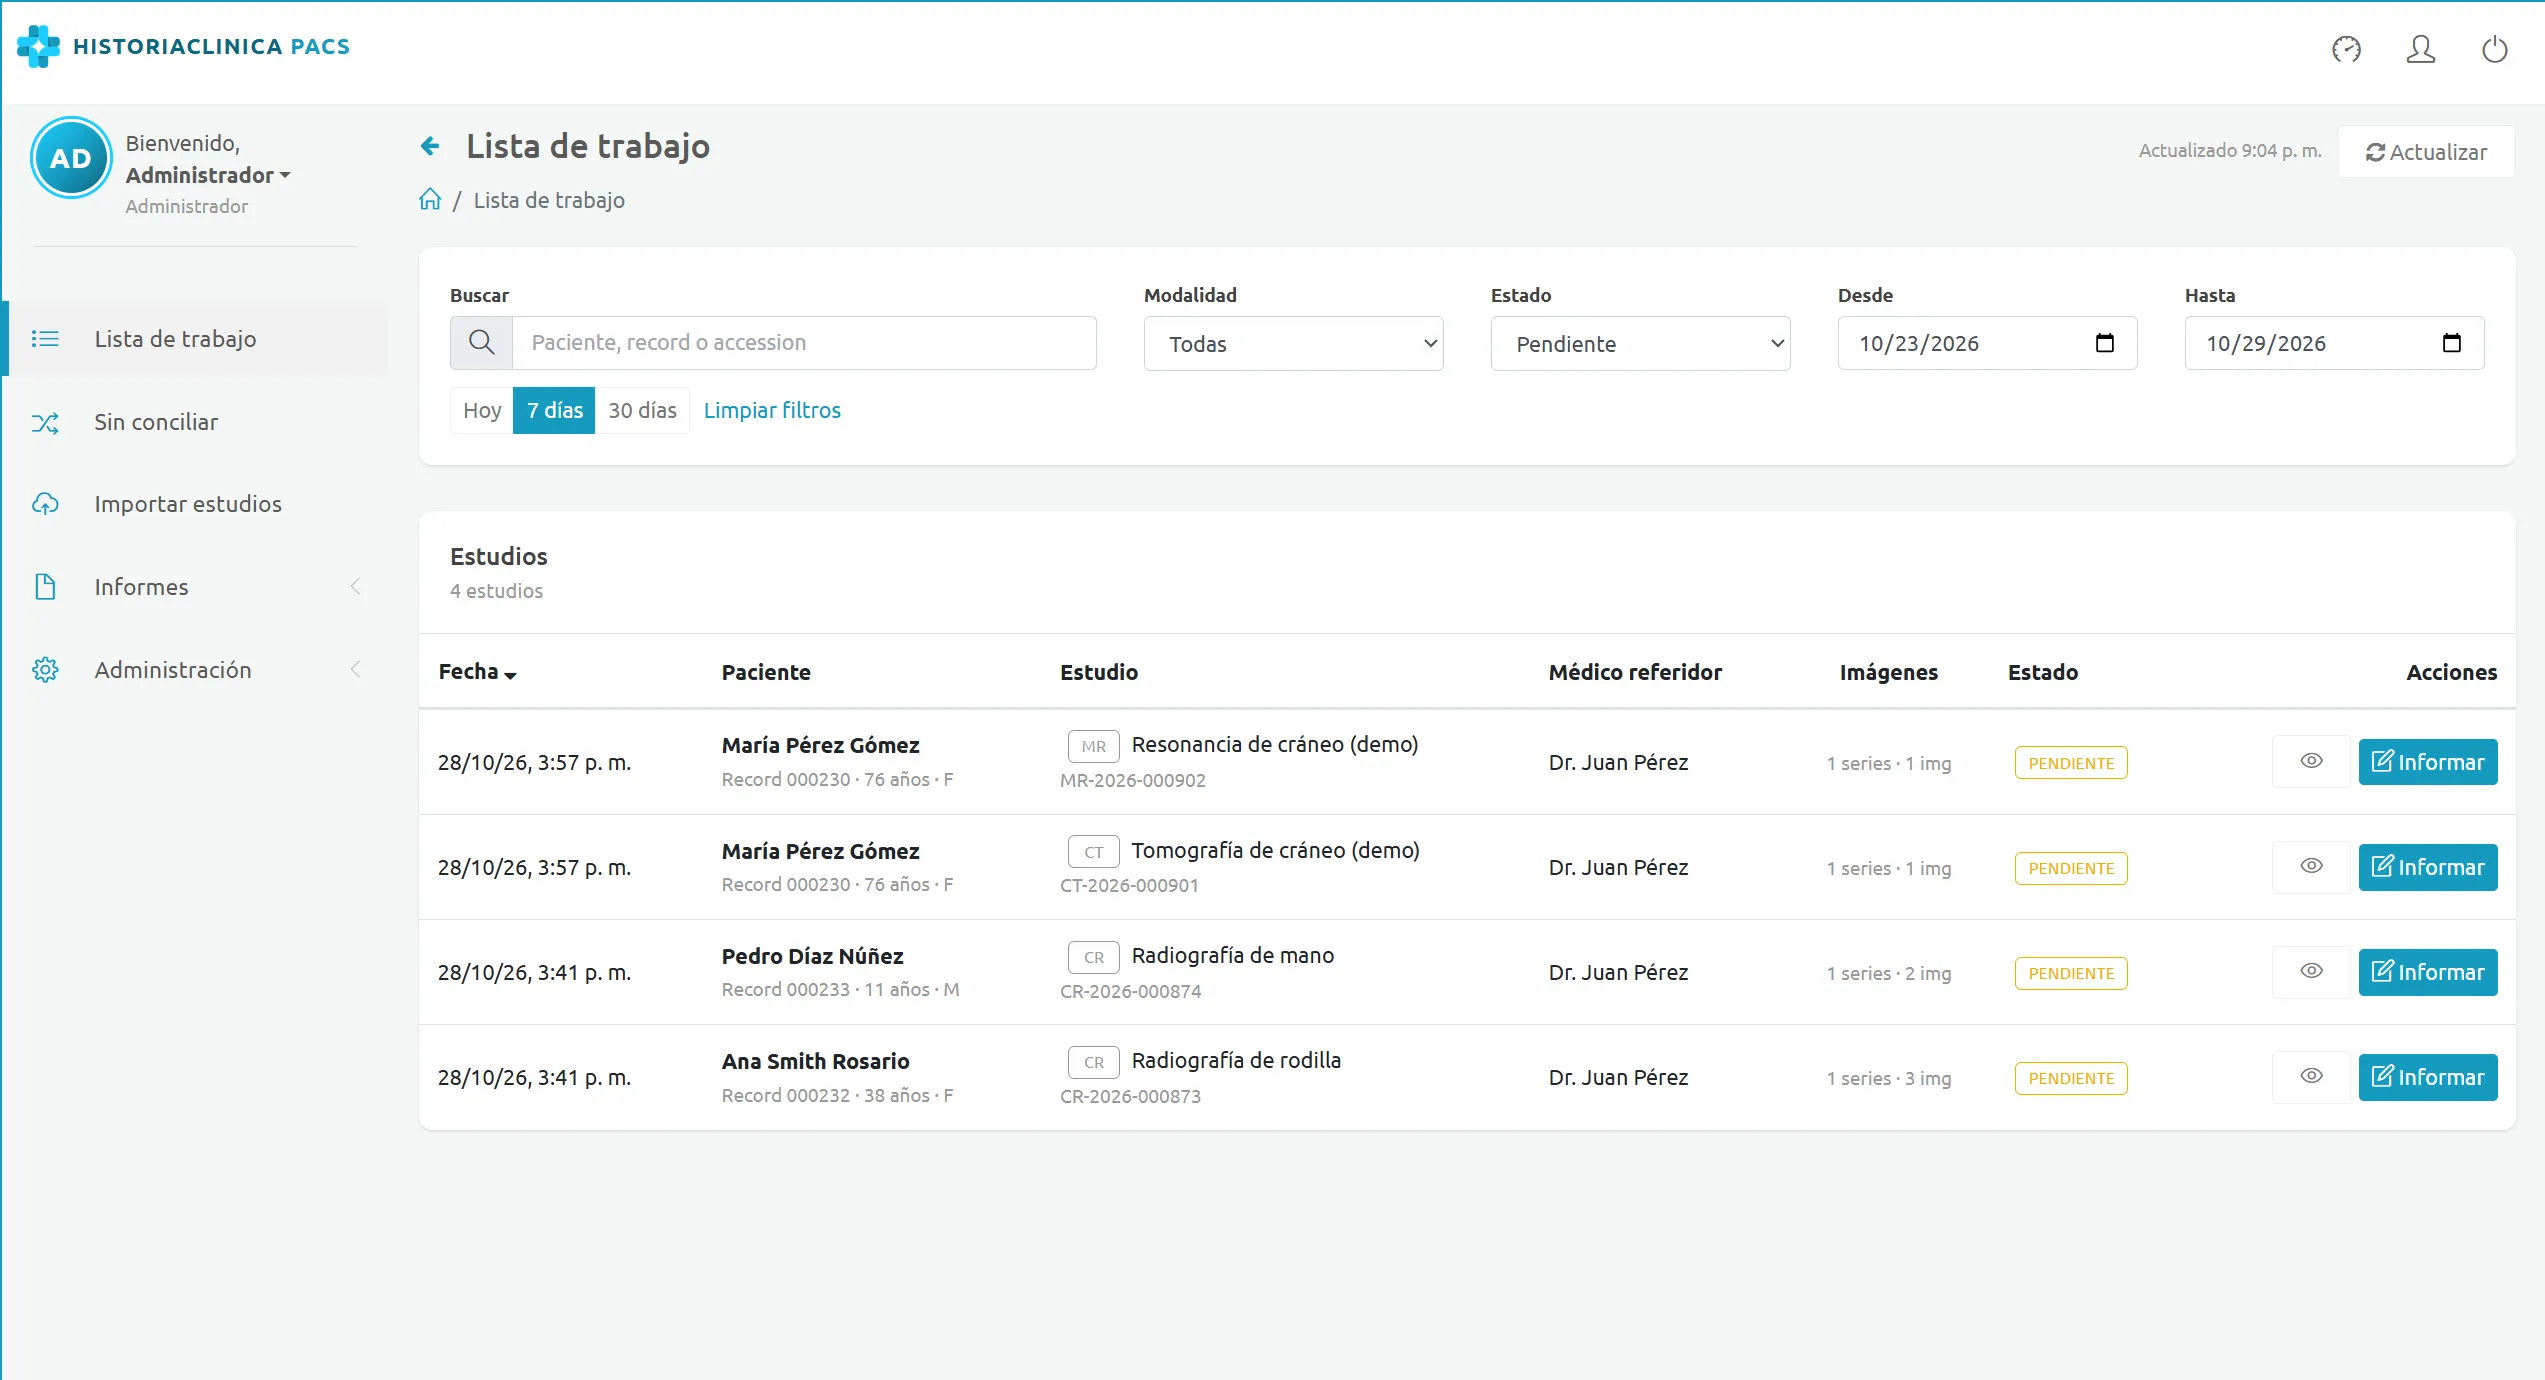Go back with the arrow beside Lista de trabajo
Screen dimensions: 2545x1380
pos(430,146)
